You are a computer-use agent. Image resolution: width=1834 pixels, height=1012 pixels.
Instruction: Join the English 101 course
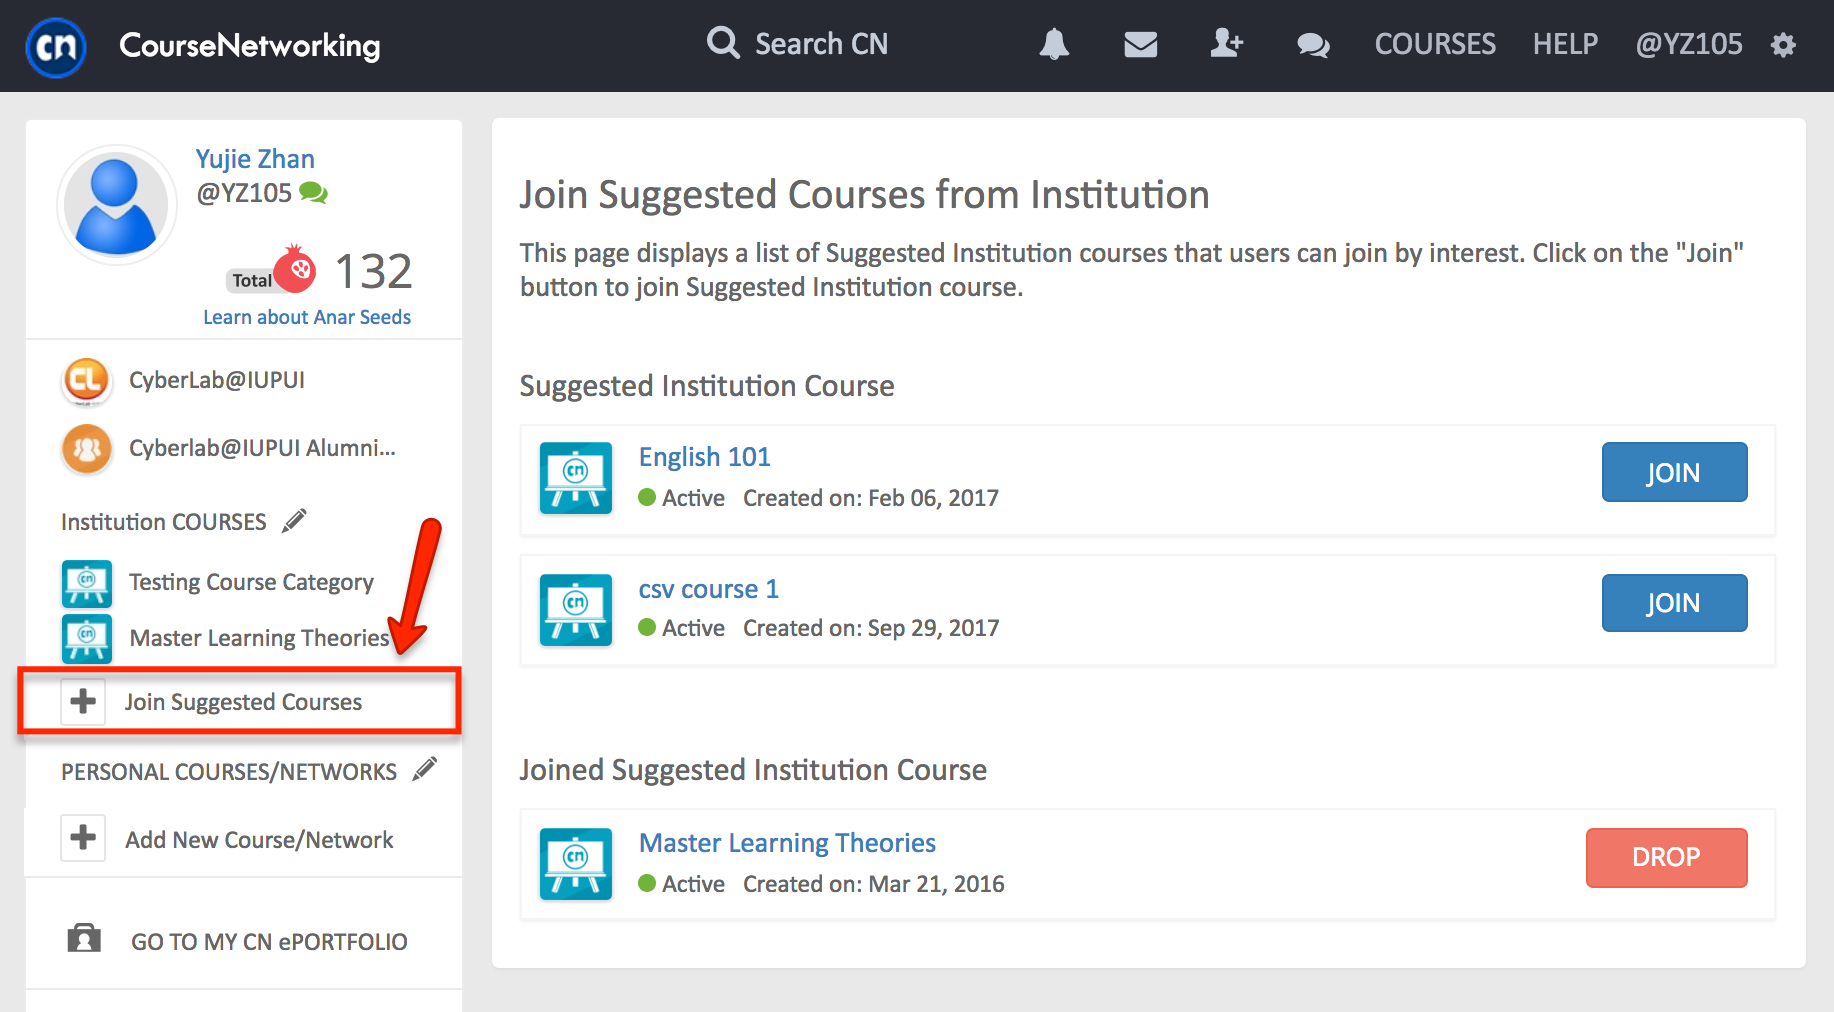pyautogui.click(x=1674, y=472)
